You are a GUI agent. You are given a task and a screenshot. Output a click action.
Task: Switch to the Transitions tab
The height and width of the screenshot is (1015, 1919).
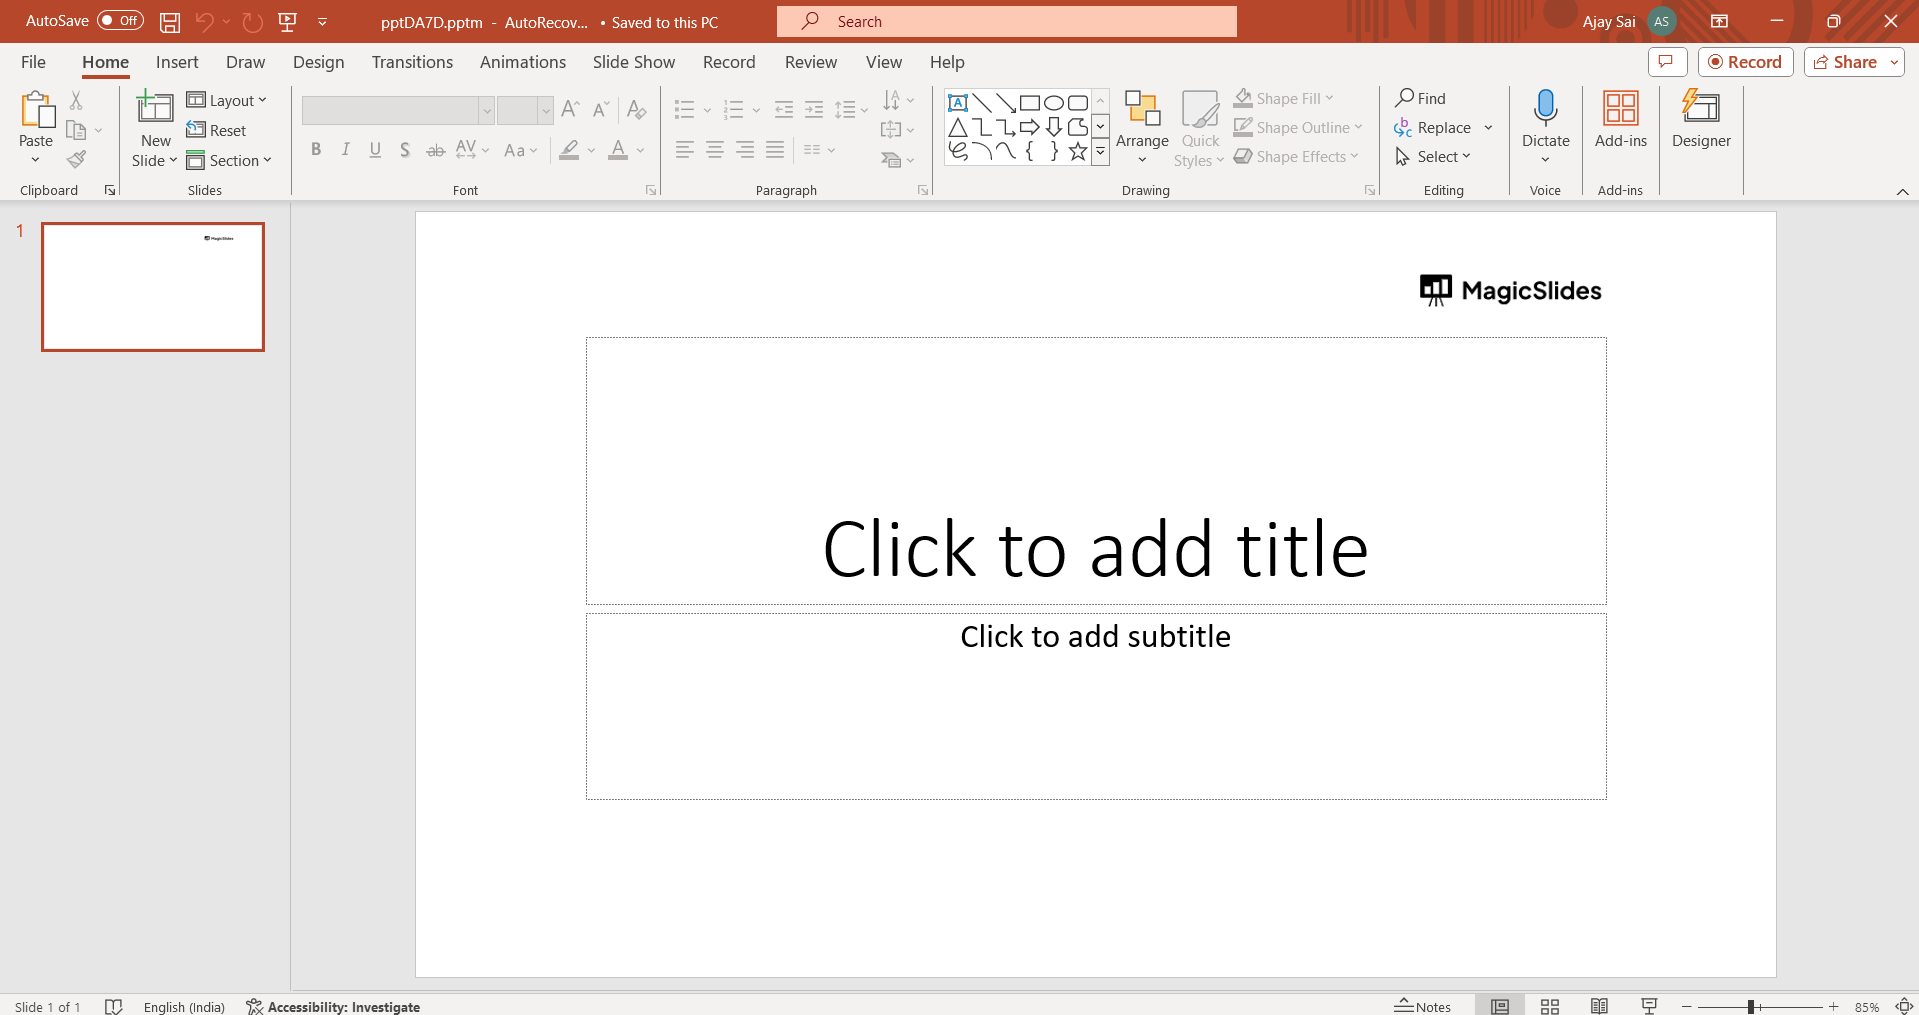(x=412, y=62)
